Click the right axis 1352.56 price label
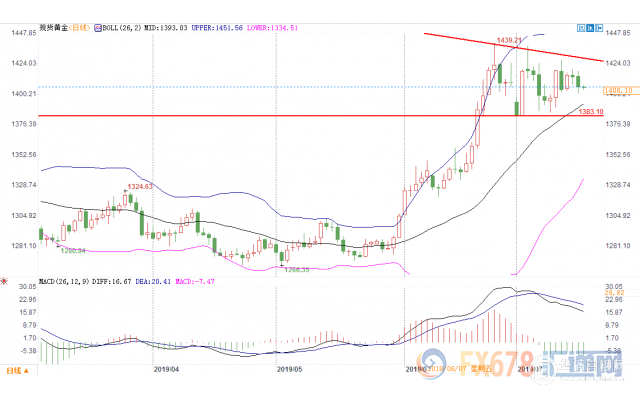This screenshot has height=400, width=640. click(x=618, y=155)
